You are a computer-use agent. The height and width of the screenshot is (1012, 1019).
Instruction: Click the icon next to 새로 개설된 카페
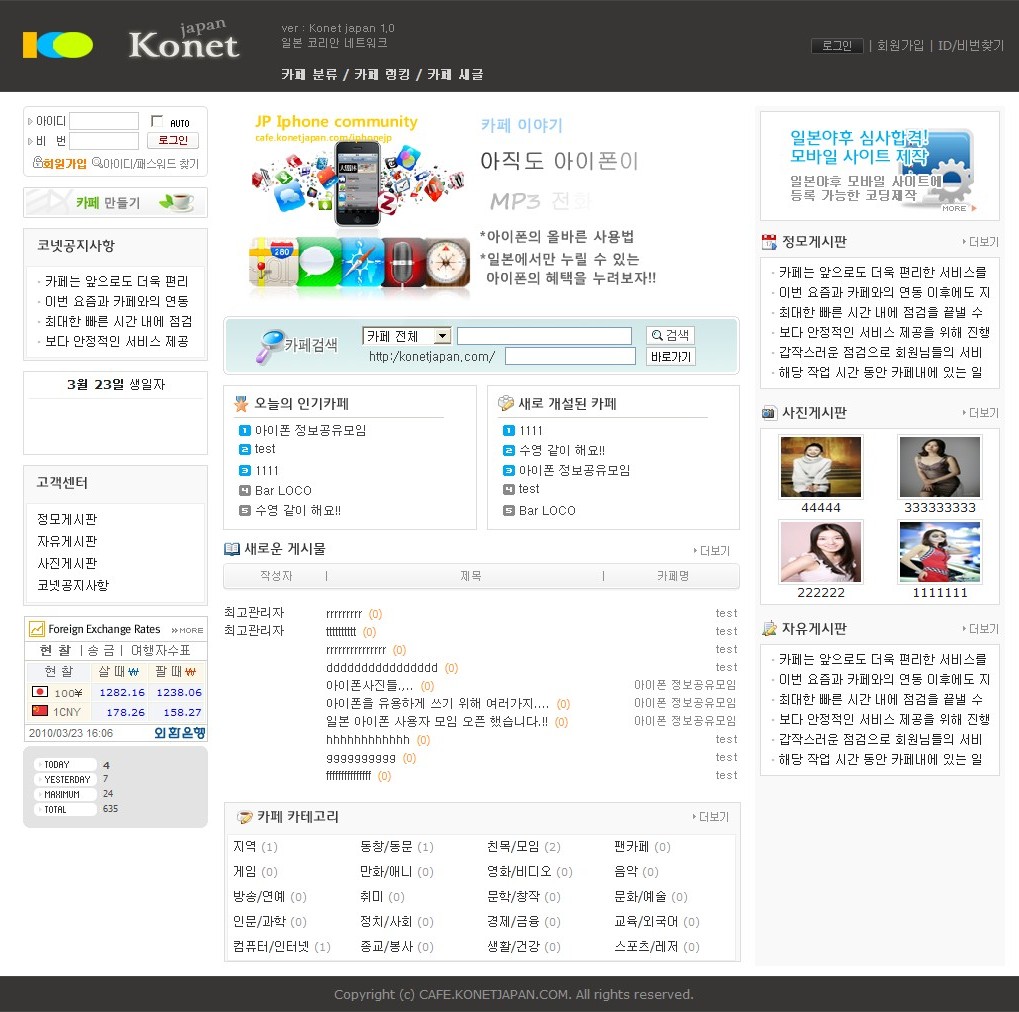pyautogui.click(x=506, y=404)
